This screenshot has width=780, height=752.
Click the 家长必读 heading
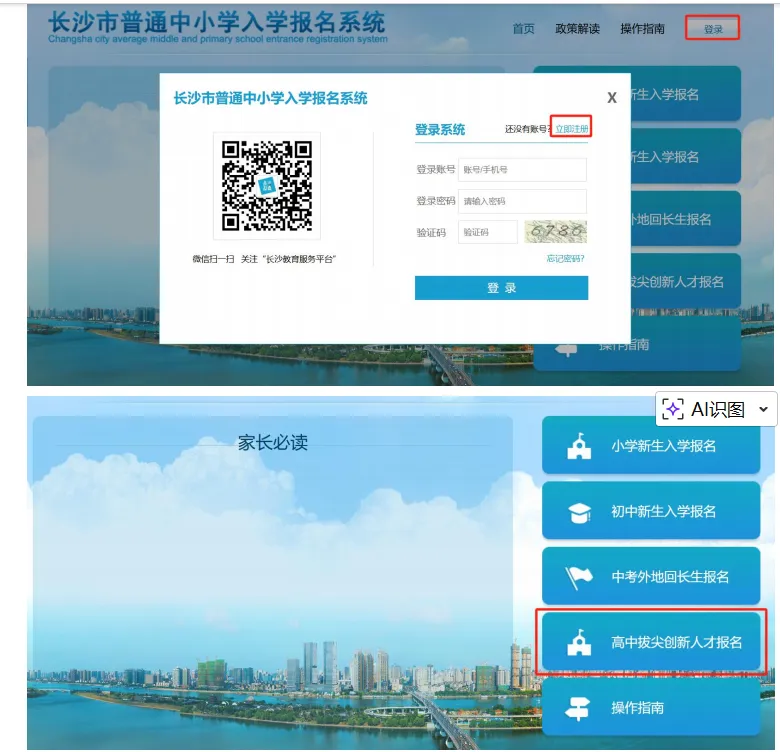pos(273,442)
